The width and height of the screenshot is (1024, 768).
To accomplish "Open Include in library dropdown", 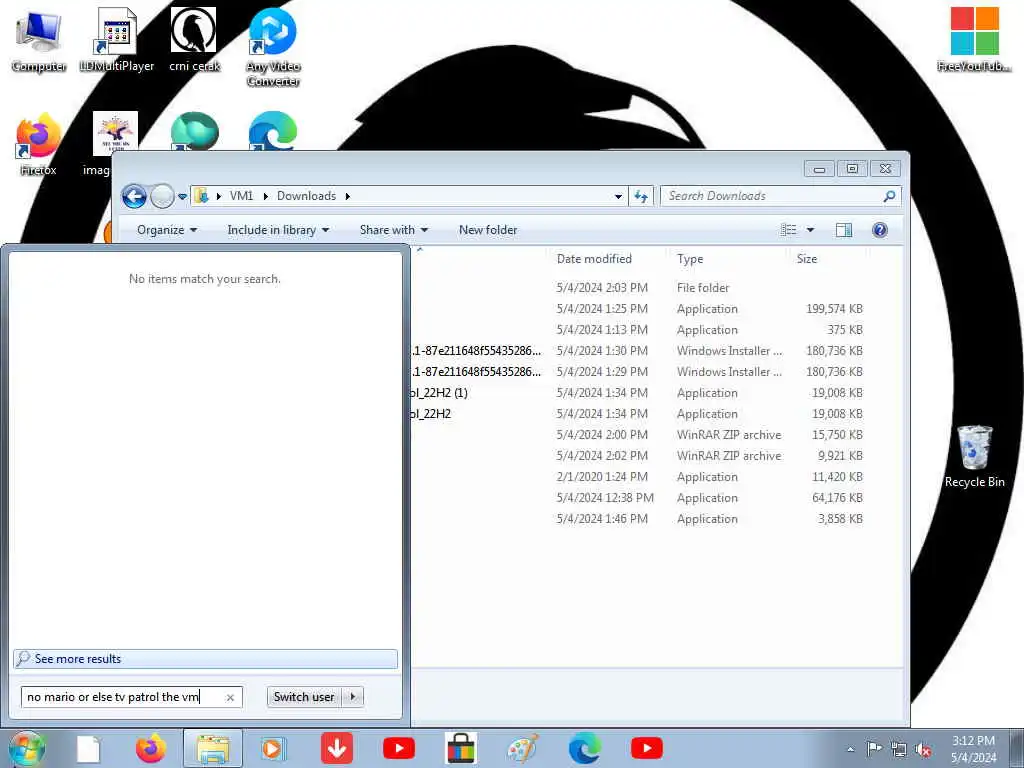I will pyautogui.click(x=278, y=230).
